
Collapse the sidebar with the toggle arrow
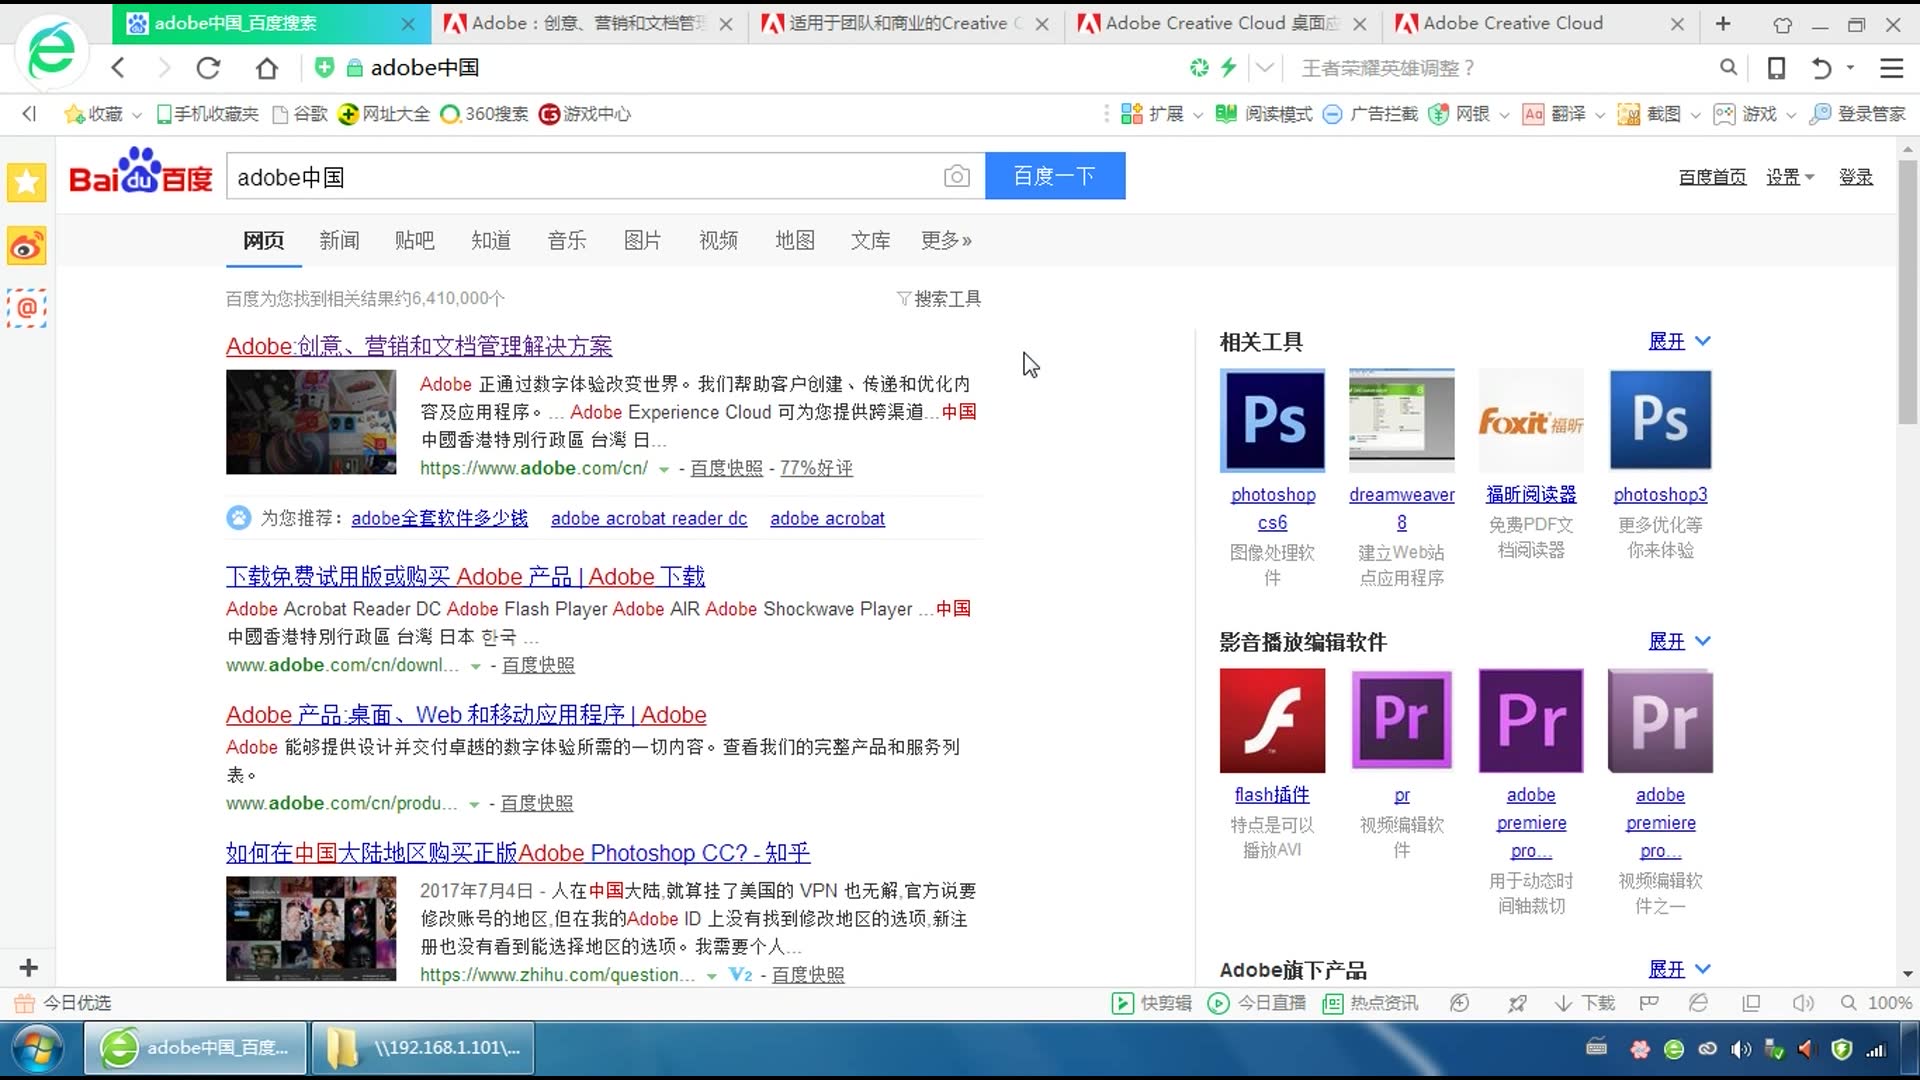click(29, 114)
